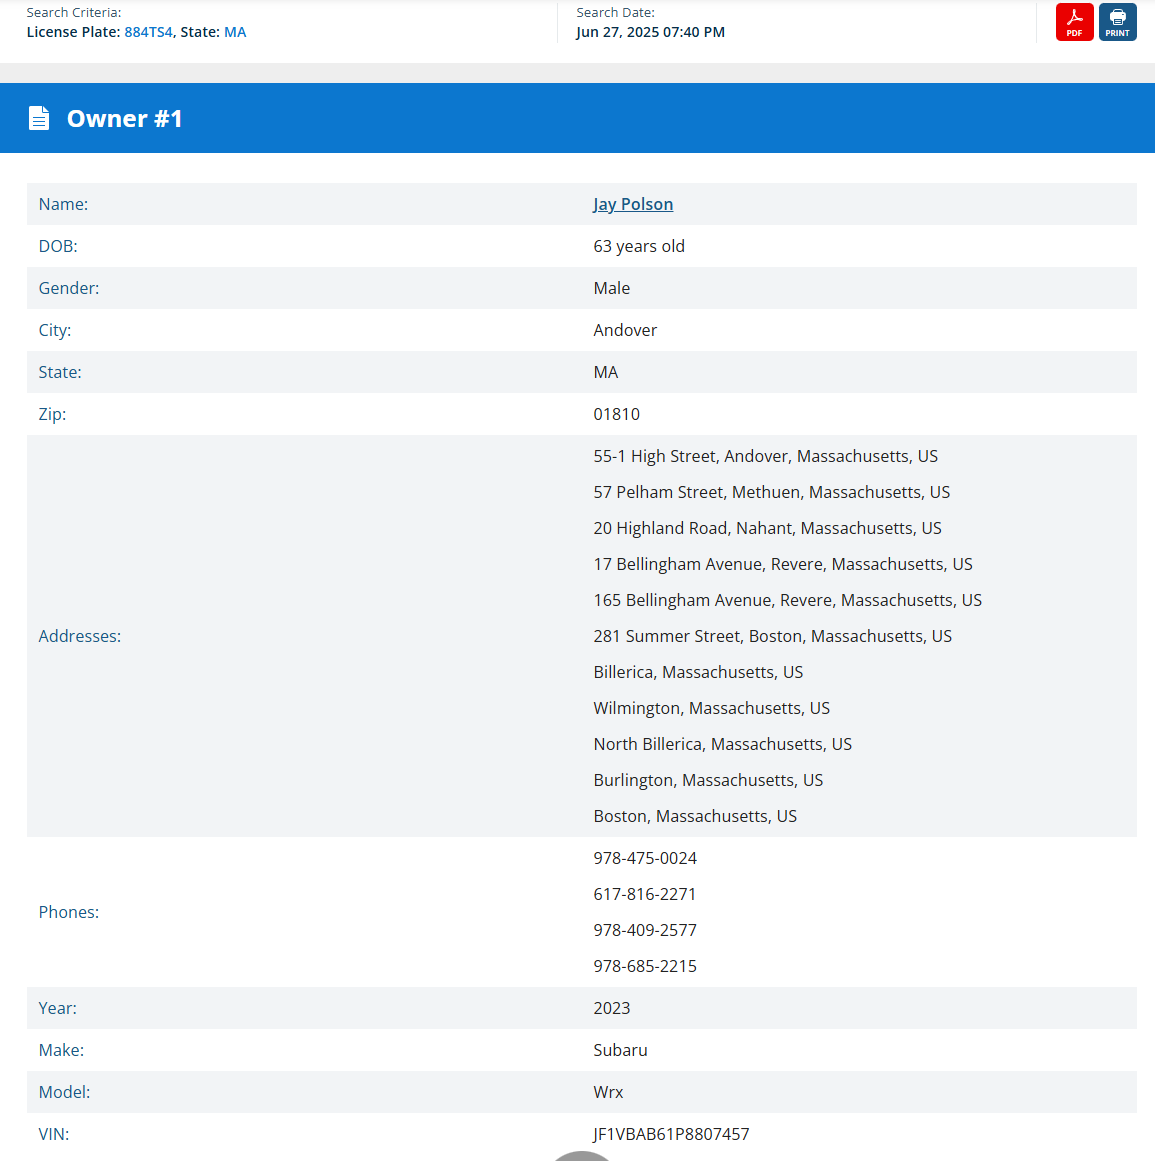Select the Boston, Massachusetts, US address
Screen dimensions: 1155x1161
(695, 817)
